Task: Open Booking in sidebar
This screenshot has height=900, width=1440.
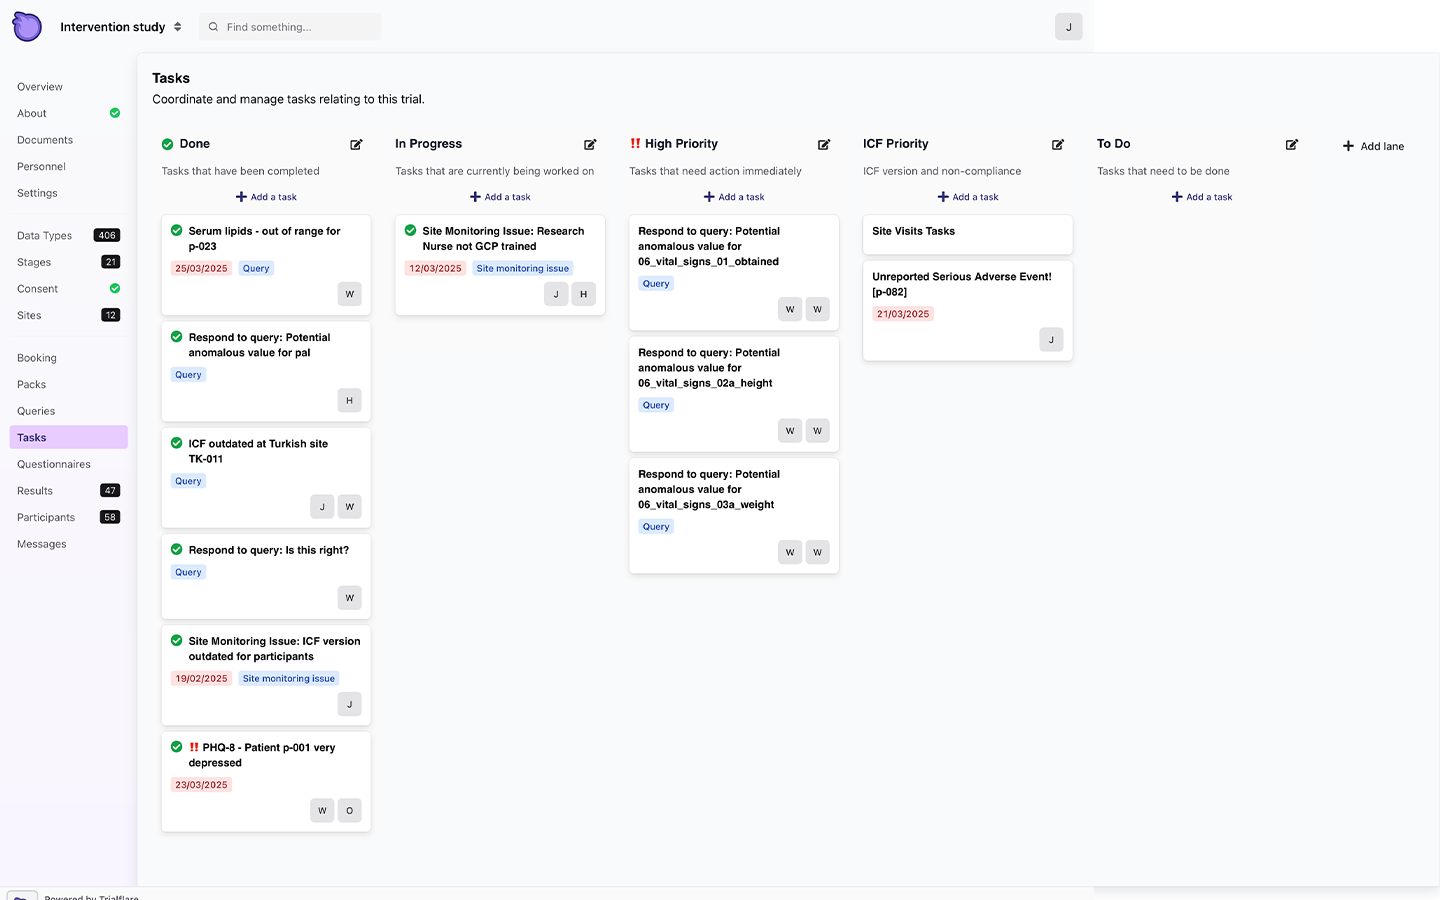Action: pos(37,358)
